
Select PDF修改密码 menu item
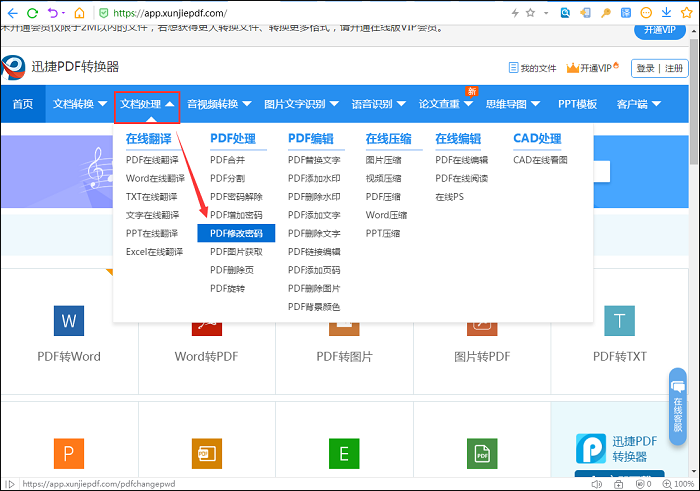[x=236, y=233]
